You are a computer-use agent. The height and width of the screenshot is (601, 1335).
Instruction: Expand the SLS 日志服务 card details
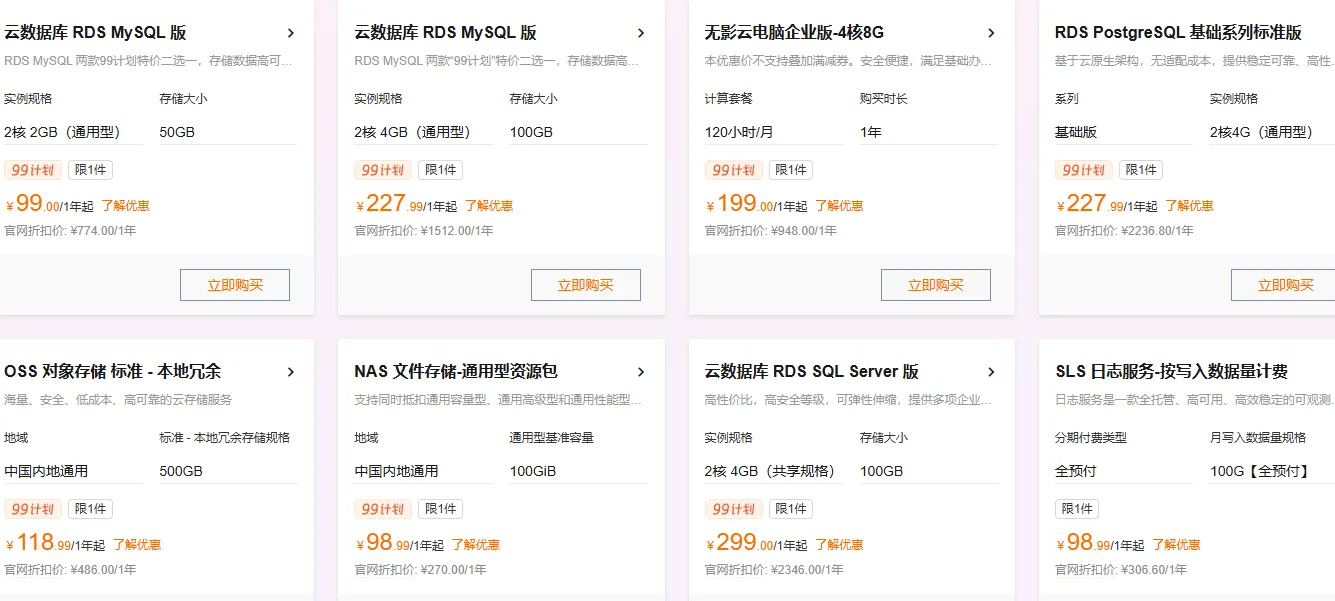coord(1330,371)
